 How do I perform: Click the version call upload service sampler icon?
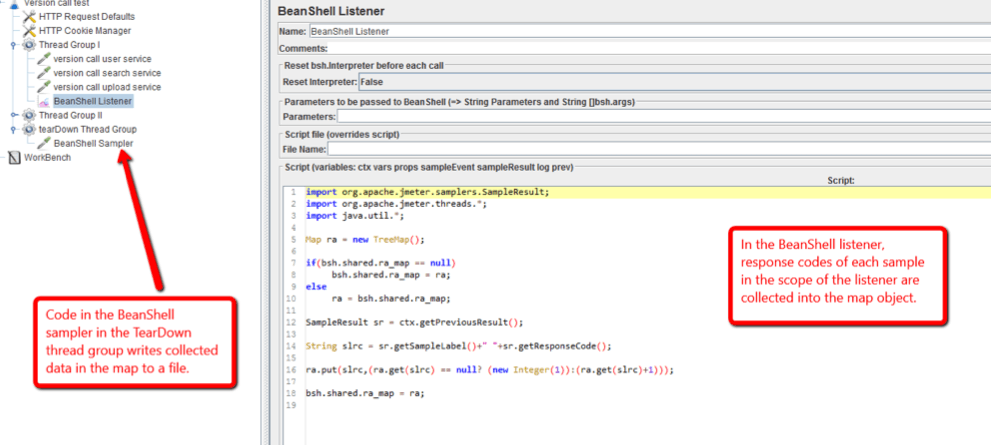44,87
